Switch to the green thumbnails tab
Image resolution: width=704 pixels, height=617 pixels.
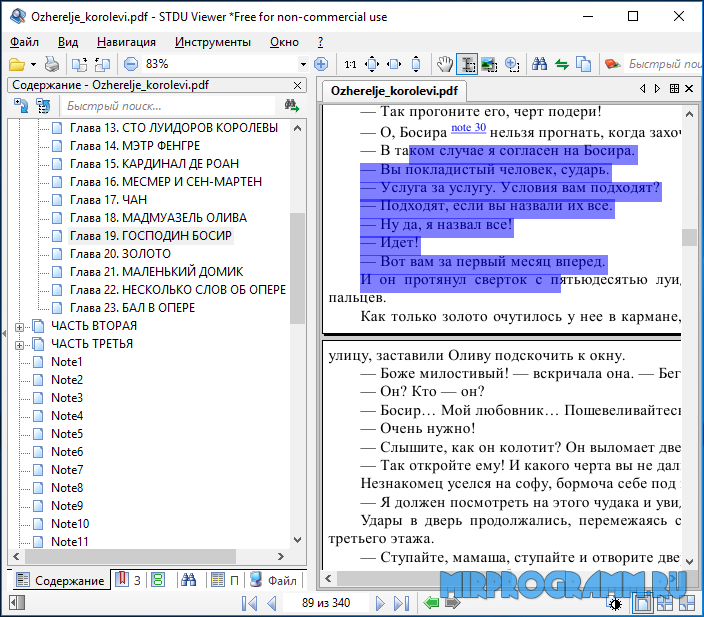158,580
